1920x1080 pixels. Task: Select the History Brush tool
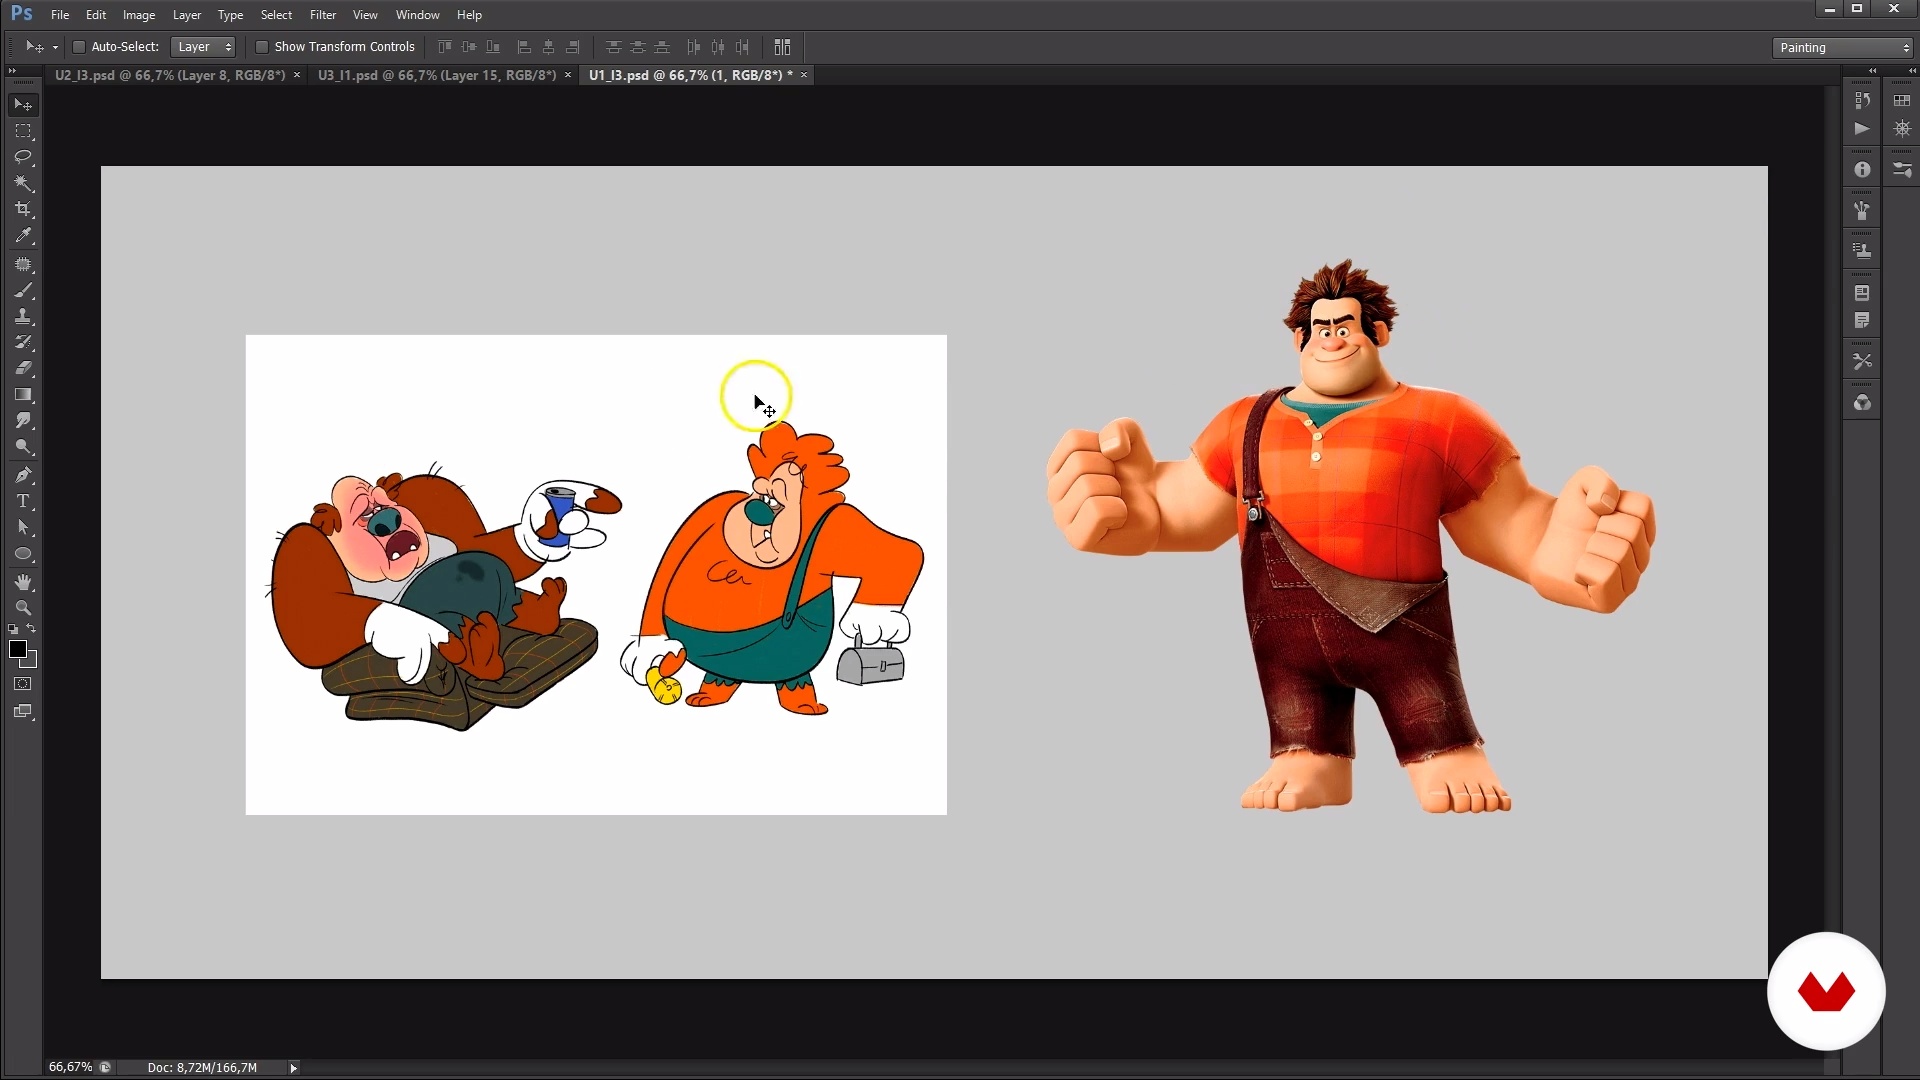coord(23,343)
